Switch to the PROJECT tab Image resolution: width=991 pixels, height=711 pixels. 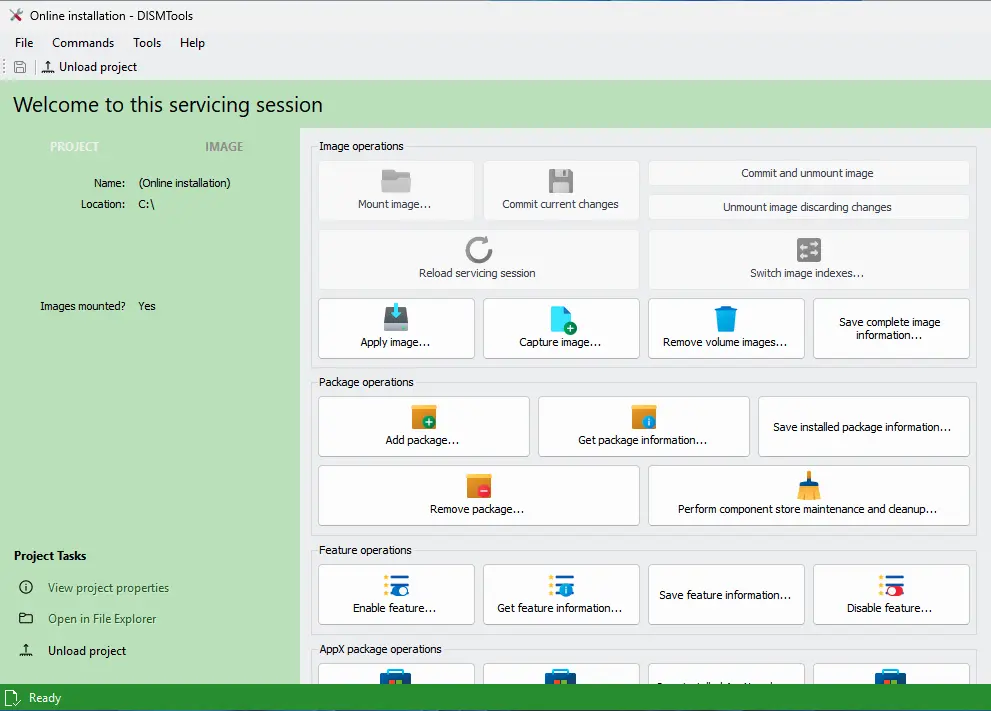75,147
